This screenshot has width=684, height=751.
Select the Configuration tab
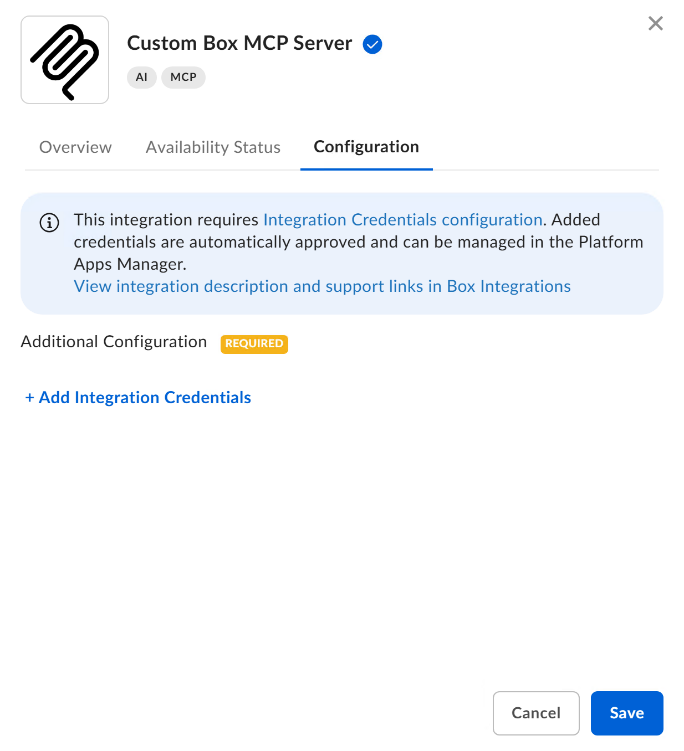(x=366, y=147)
